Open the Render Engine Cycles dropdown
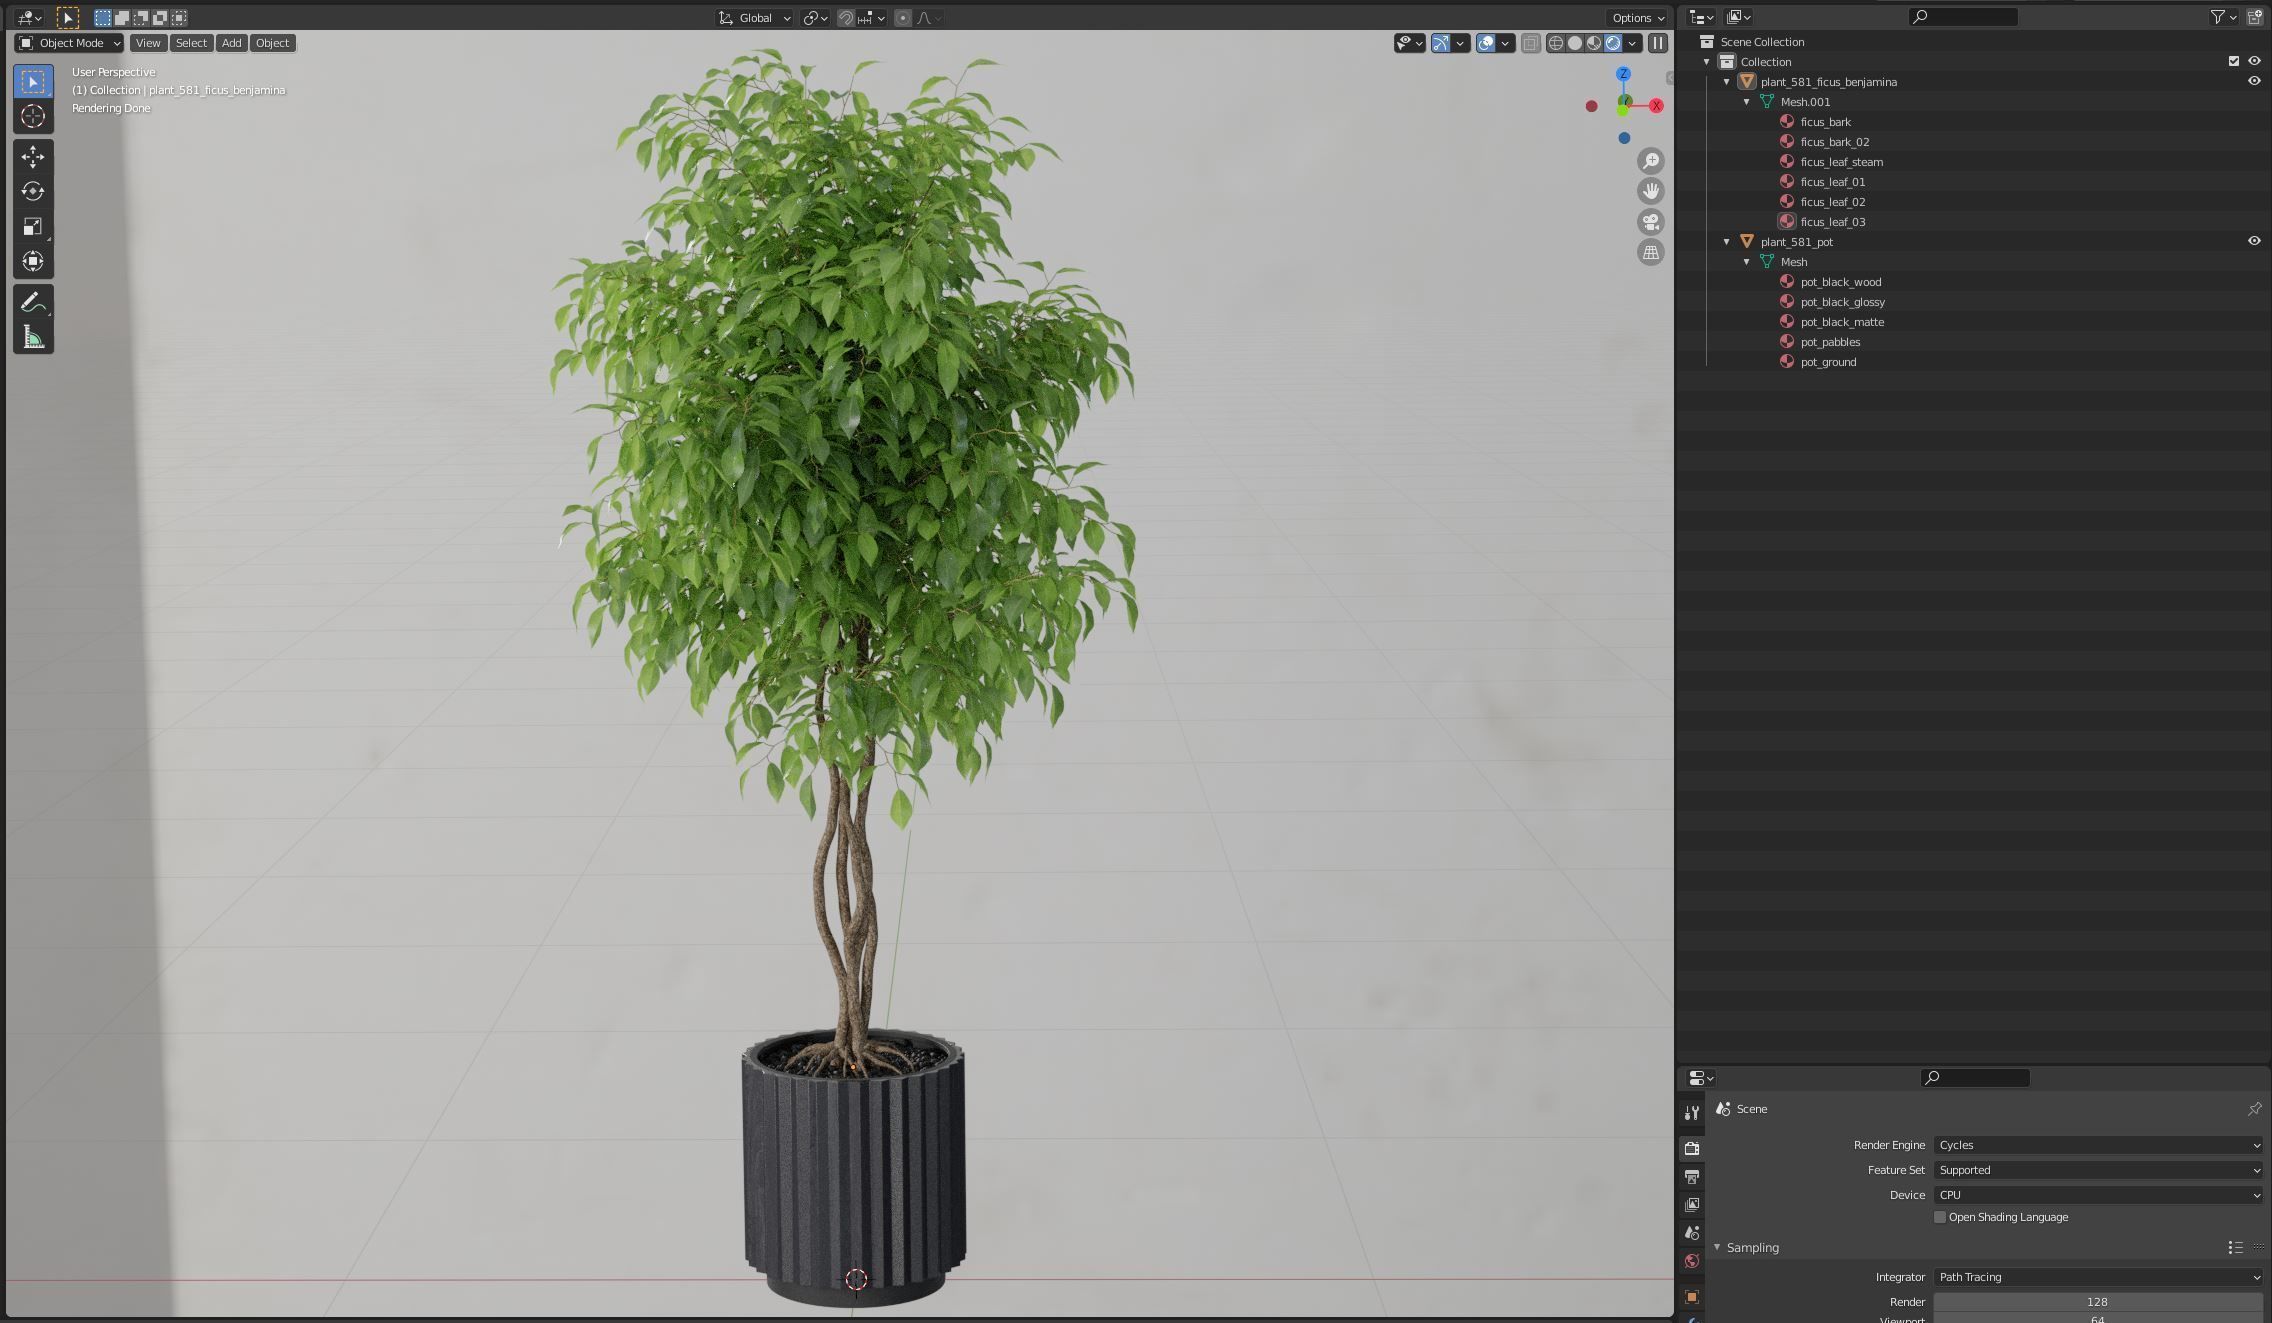 (x=2097, y=1145)
